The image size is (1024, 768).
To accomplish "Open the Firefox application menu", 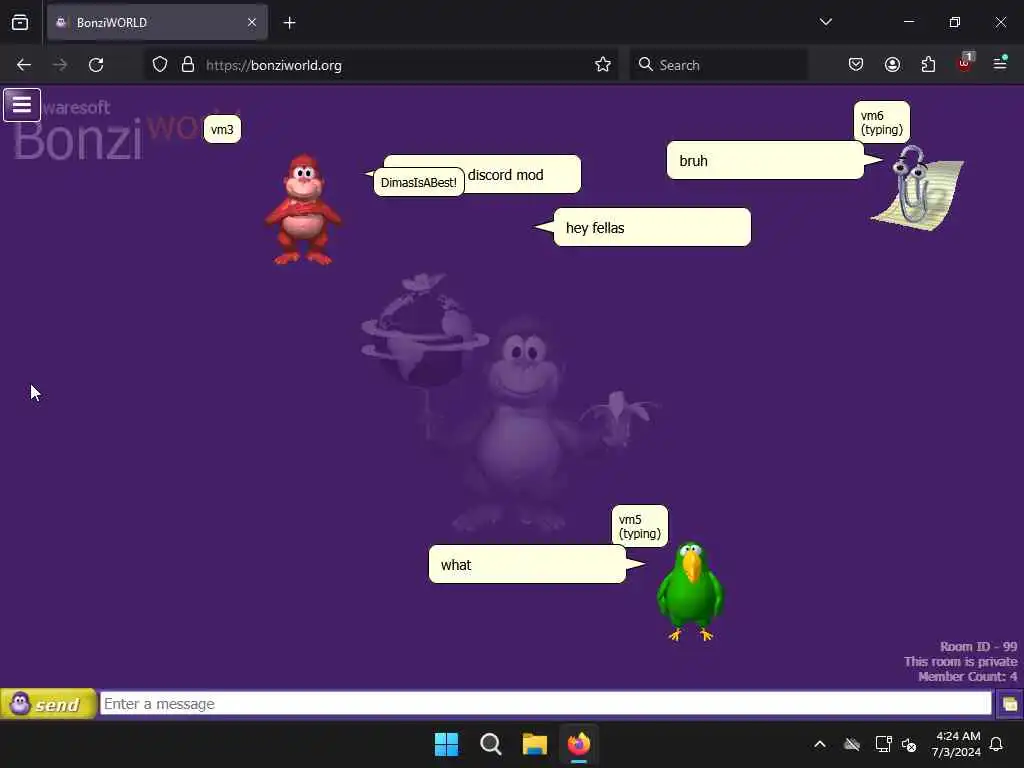I will [x=1000, y=63].
